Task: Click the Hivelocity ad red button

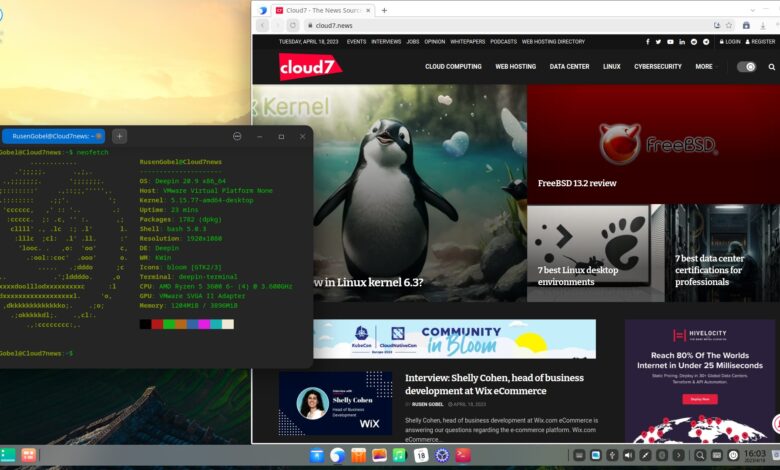Action: pos(700,399)
